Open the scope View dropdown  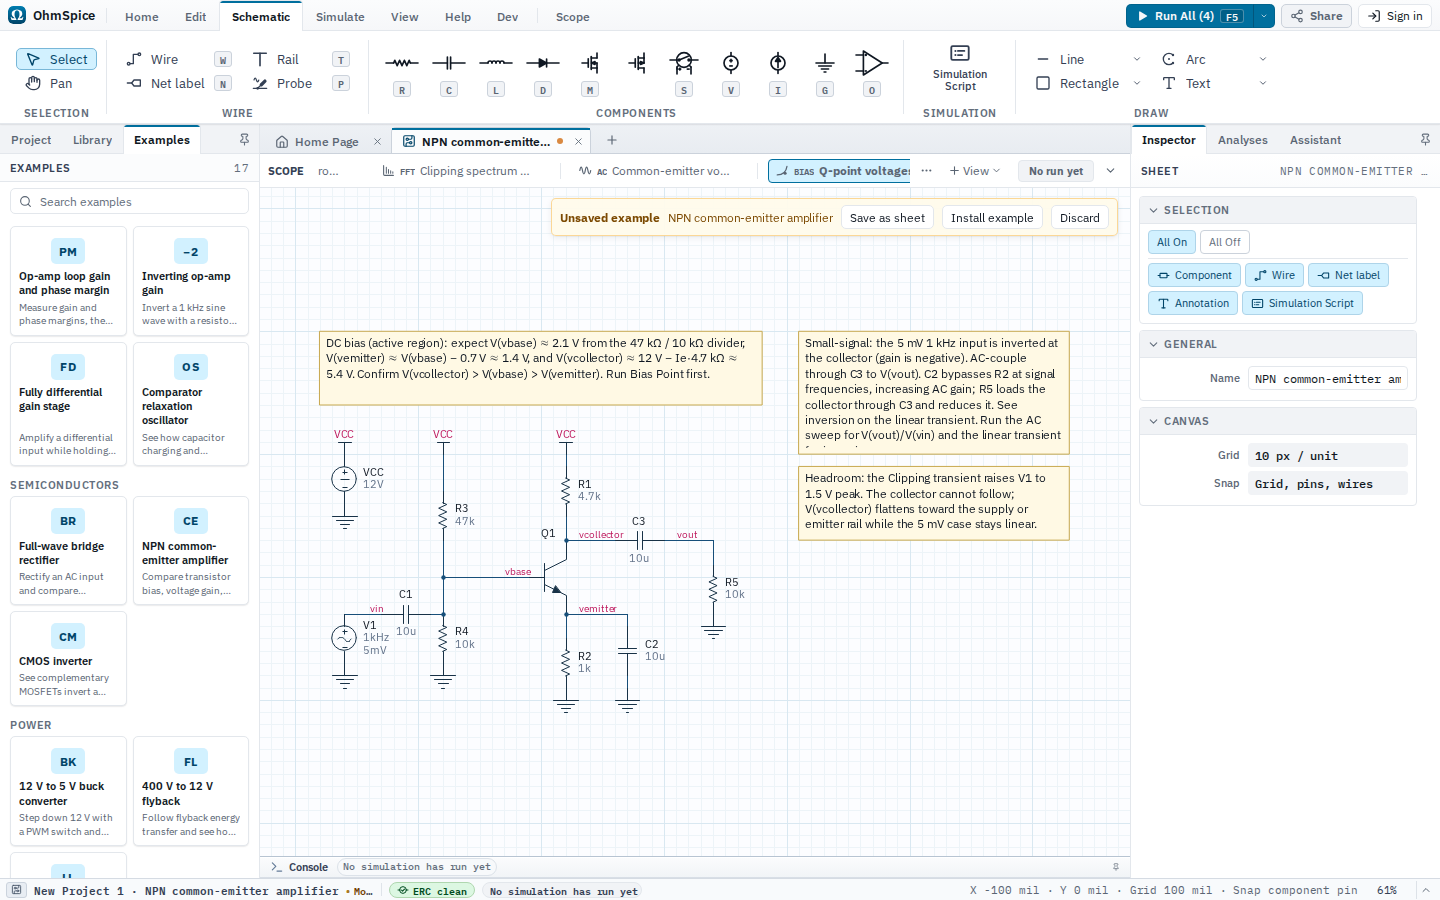[x=975, y=171]
